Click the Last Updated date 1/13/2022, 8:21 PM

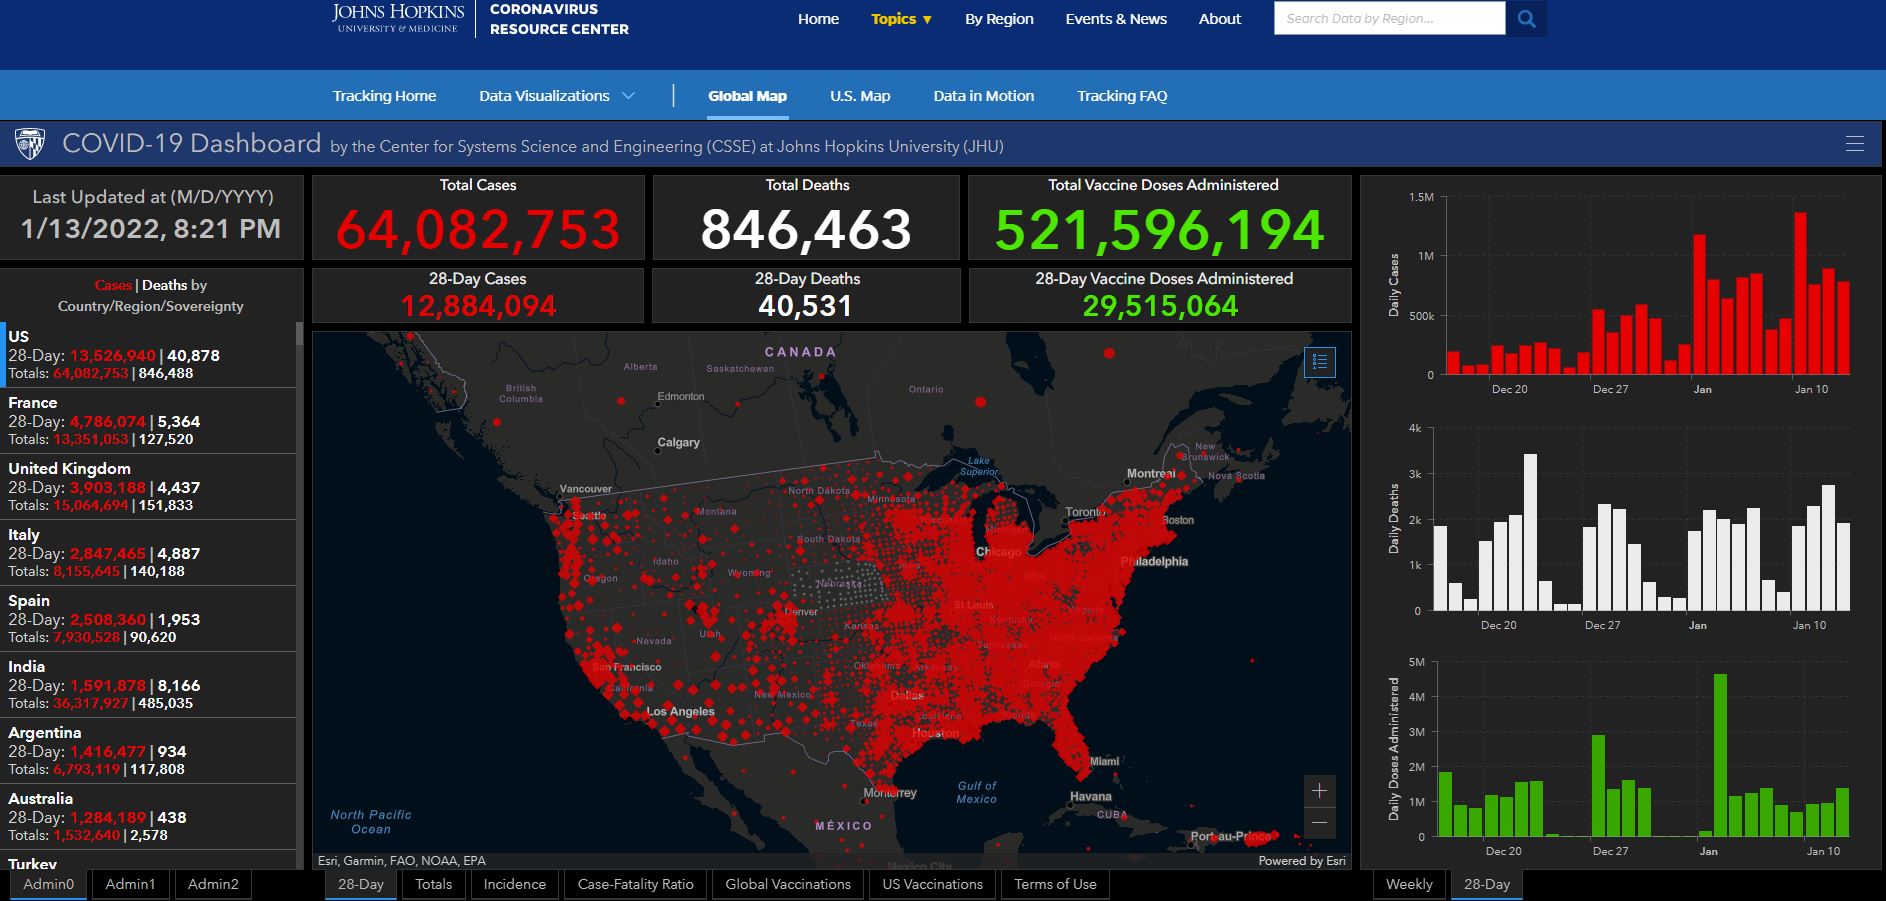pyautogui.click(x=151, y=229)
